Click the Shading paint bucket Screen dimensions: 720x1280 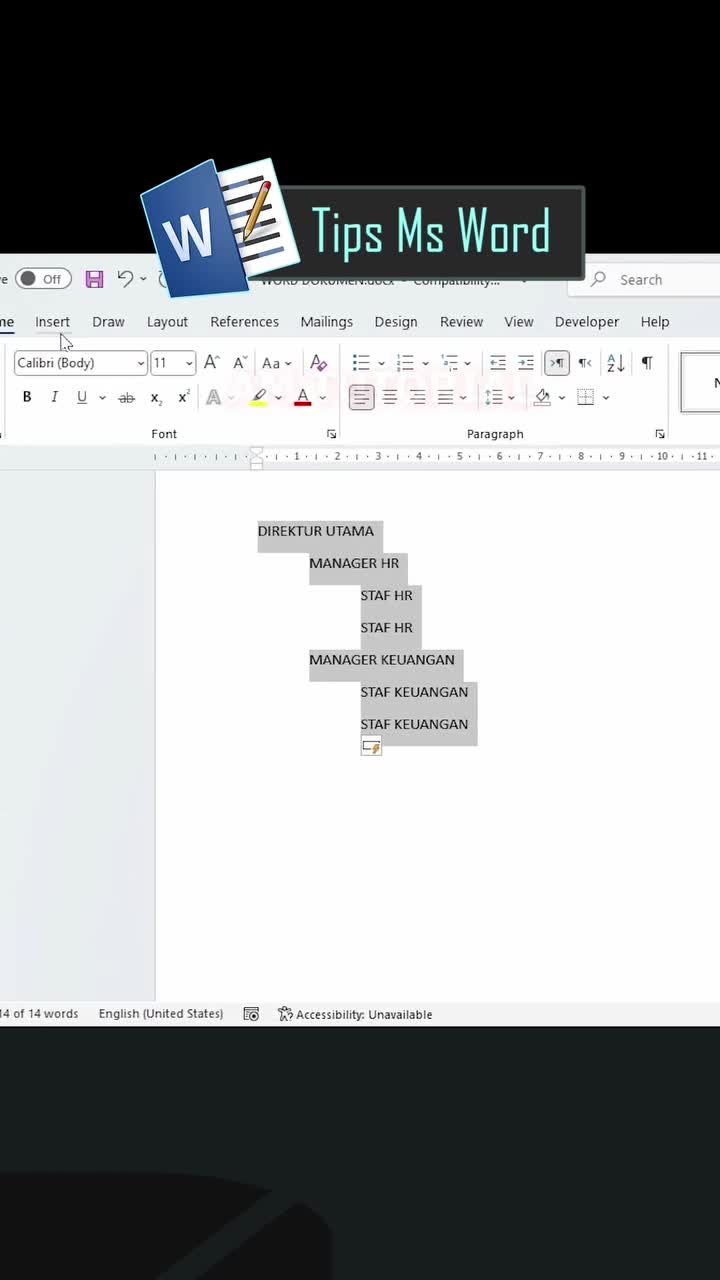pyautogui.click(x=543, y=397)
